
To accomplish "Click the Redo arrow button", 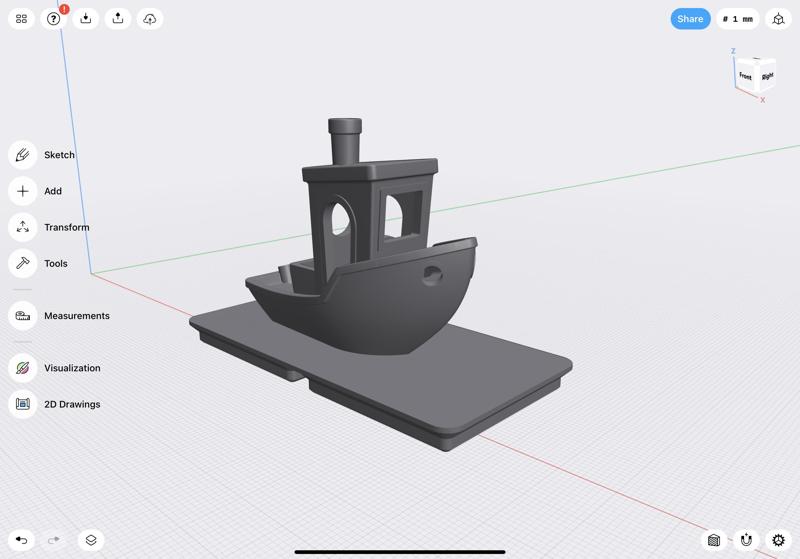I will pyautogui.click(x=54, y=540).
